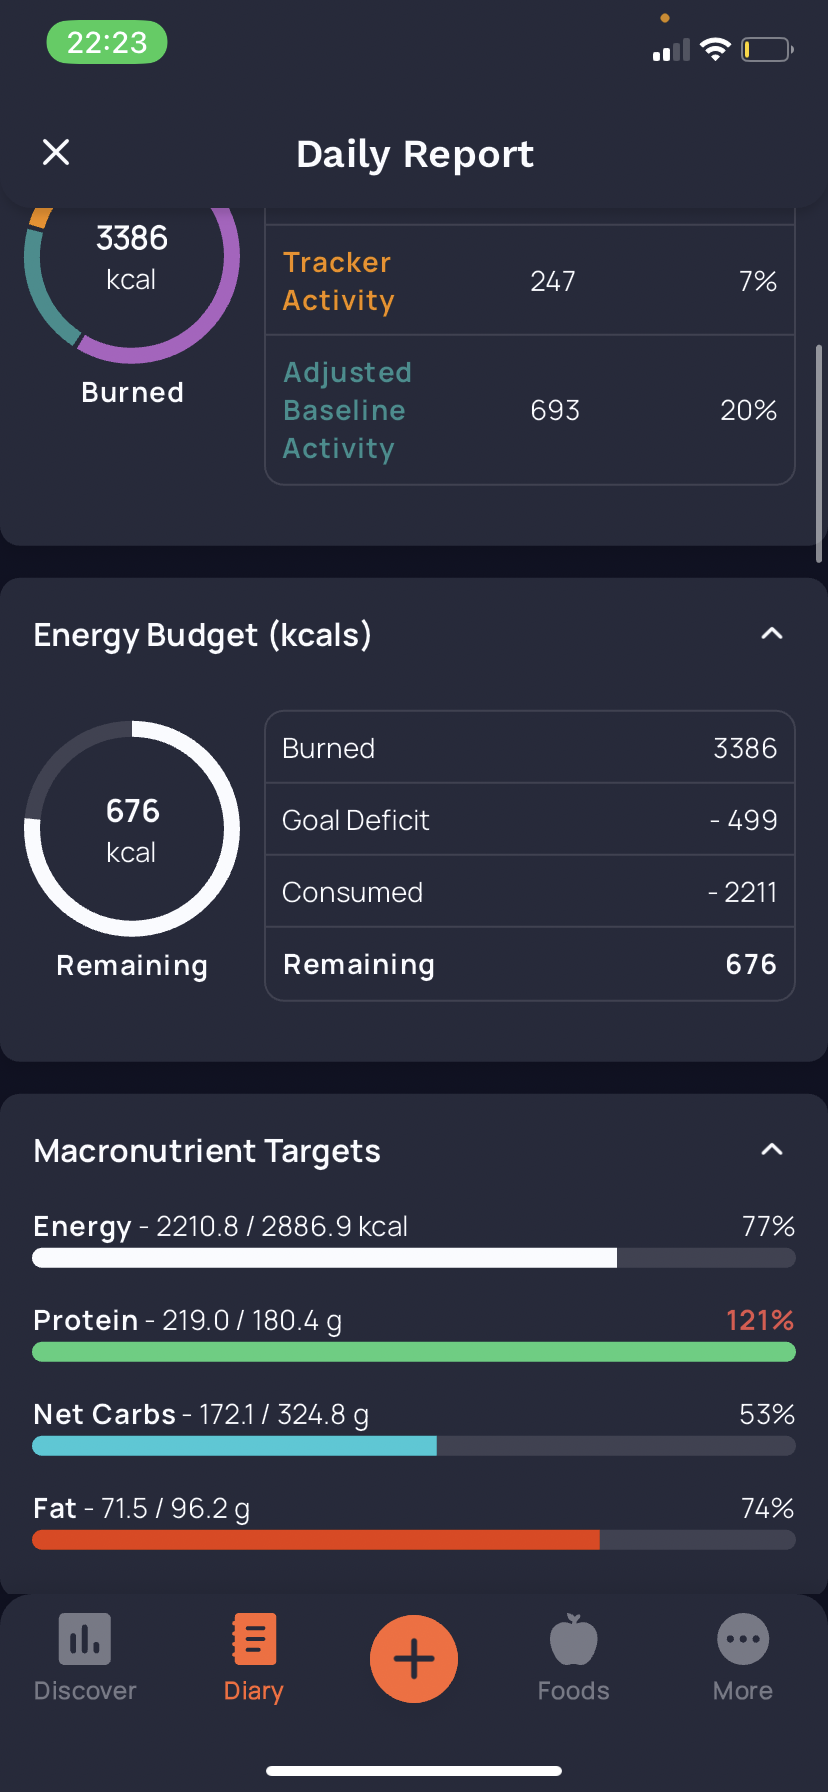828x1792 pixels.
Task: Tap the battery status icon
Action: [x=767, y=49]
